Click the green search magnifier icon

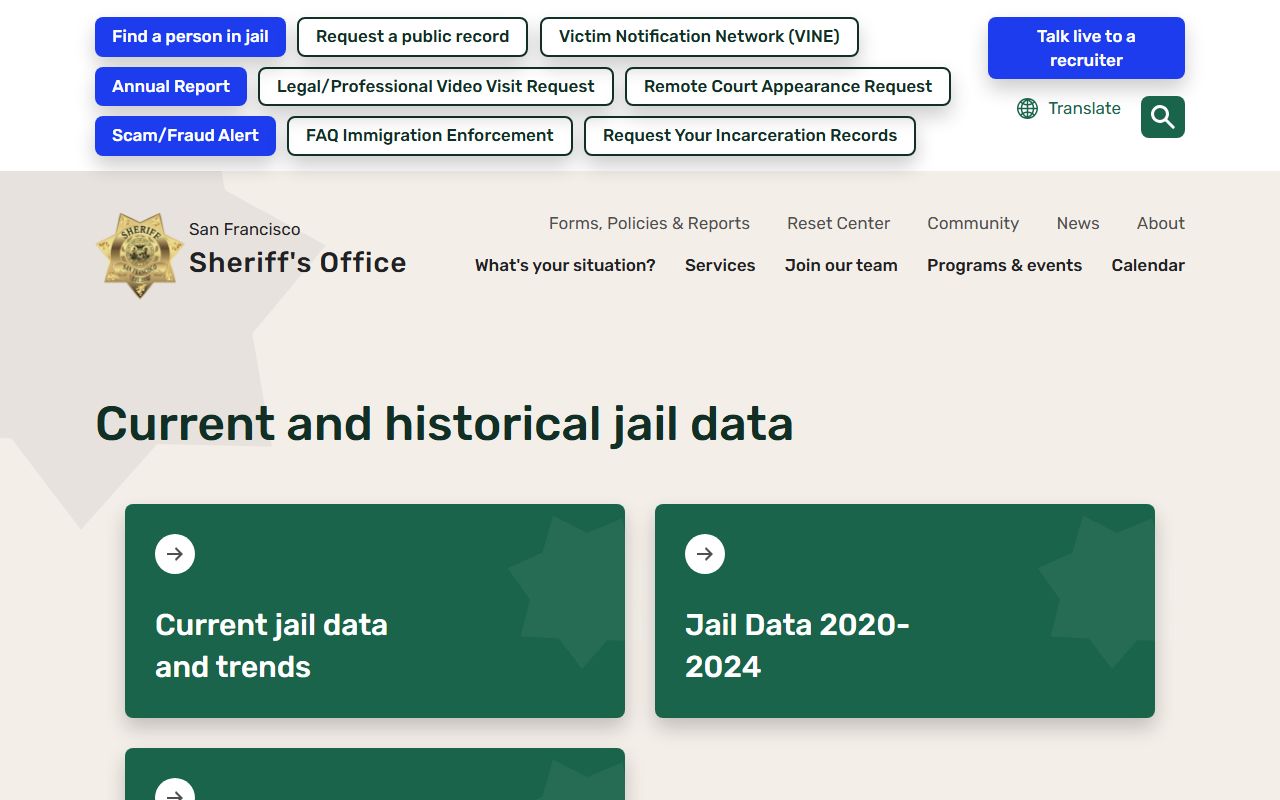1163,117
